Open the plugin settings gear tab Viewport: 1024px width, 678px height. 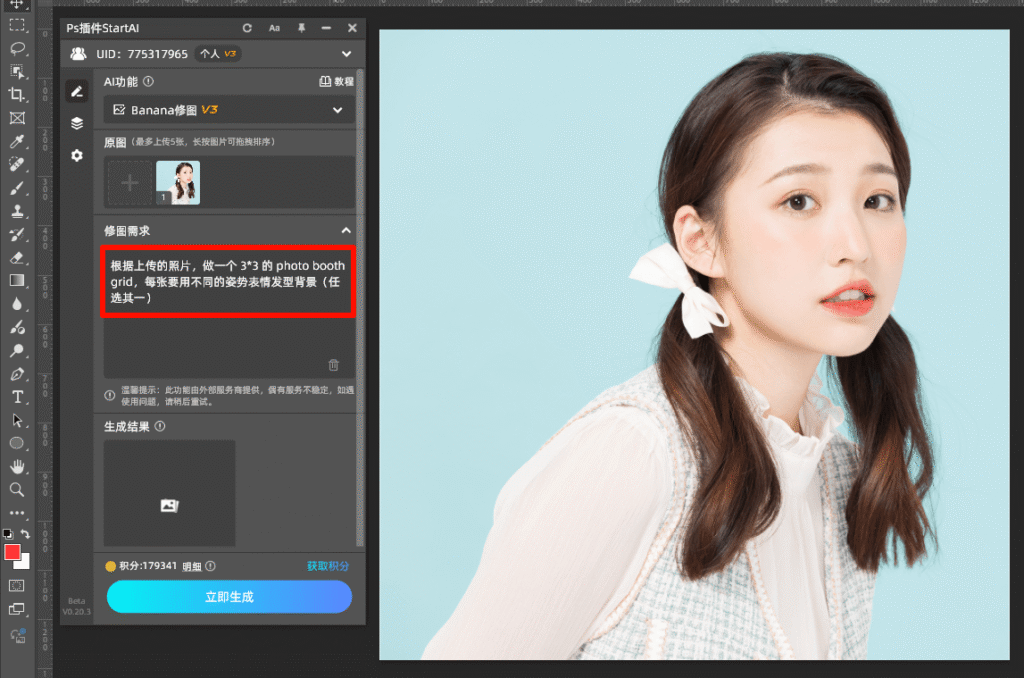pyautogui.click(x=77, y=155)
